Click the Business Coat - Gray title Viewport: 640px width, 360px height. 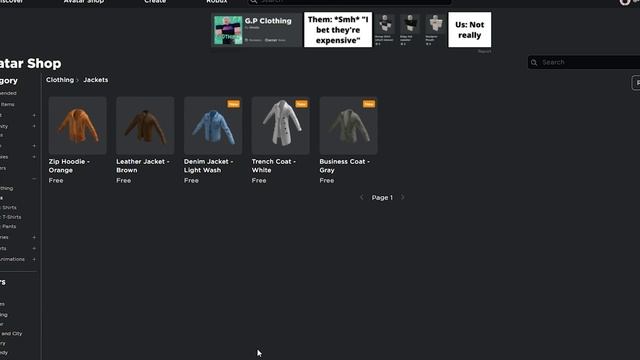tap(344, 166)
